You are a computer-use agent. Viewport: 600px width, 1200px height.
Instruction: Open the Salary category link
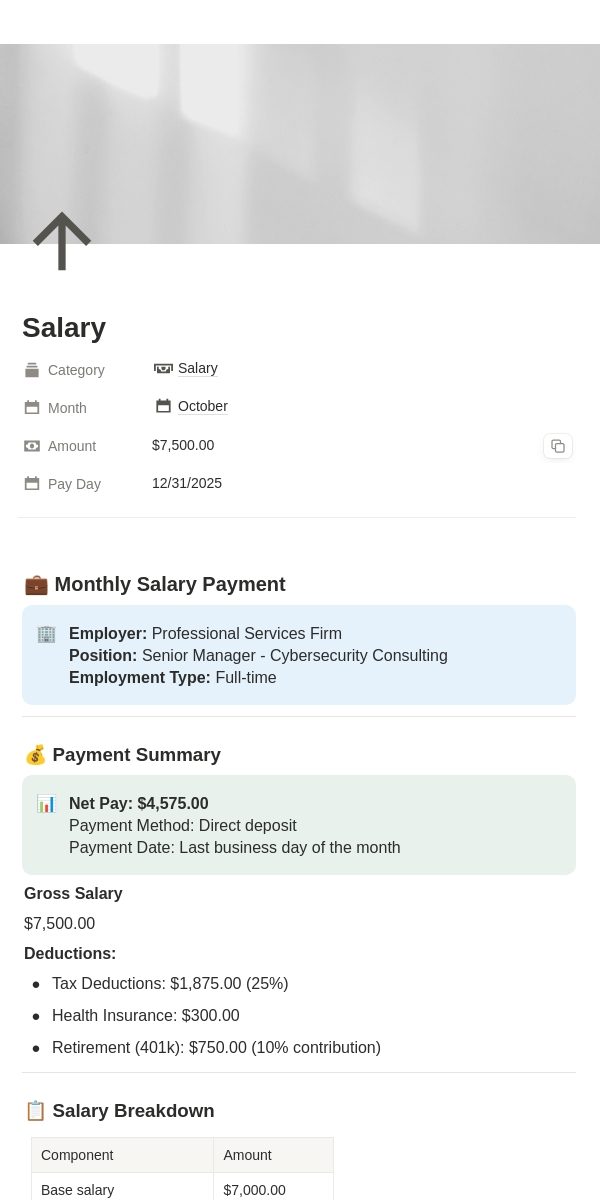coord(198,368)
